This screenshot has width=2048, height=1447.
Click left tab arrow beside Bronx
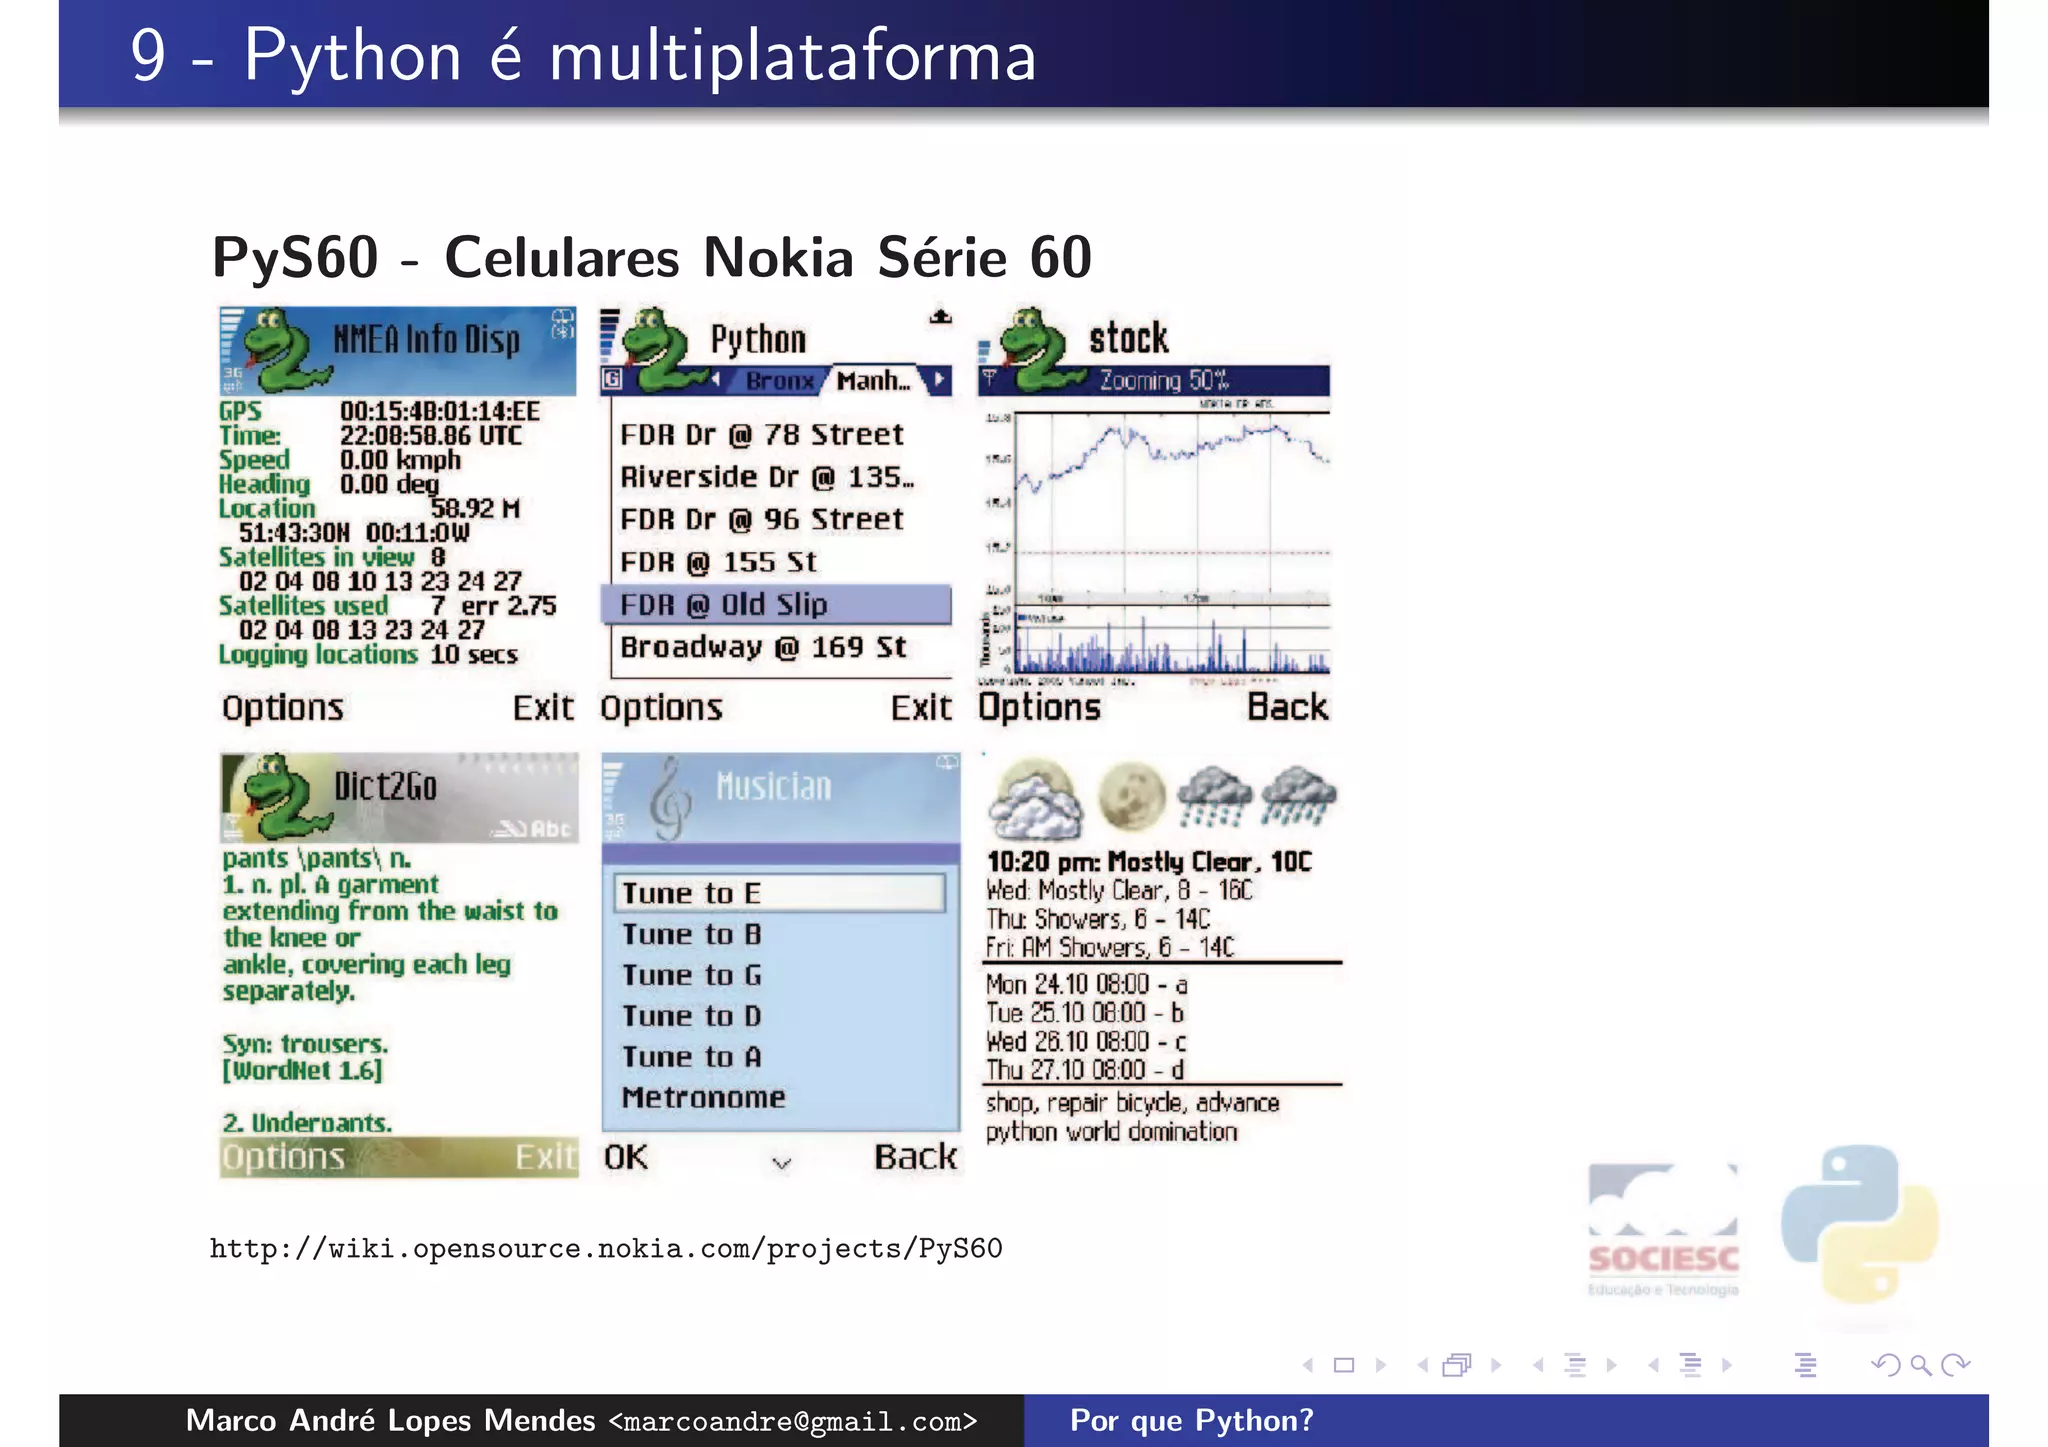716,380
